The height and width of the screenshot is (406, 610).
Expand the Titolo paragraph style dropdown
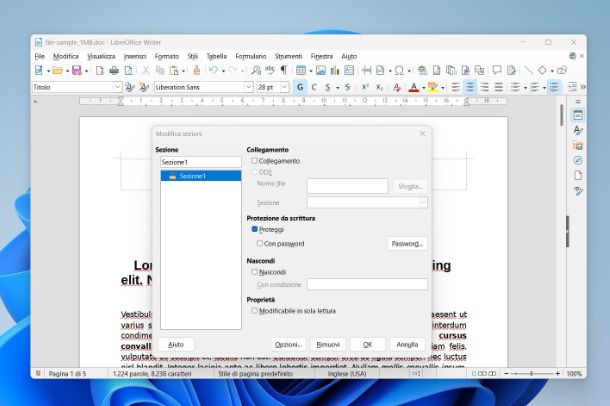pyautogui.click(x=117, y=87)
